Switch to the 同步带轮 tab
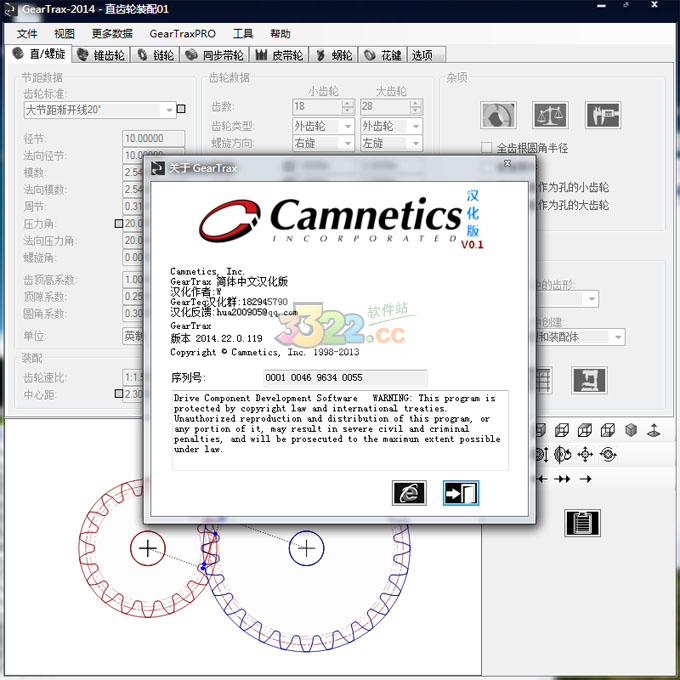Screen dimensions: 680x680 click(214, 55)
